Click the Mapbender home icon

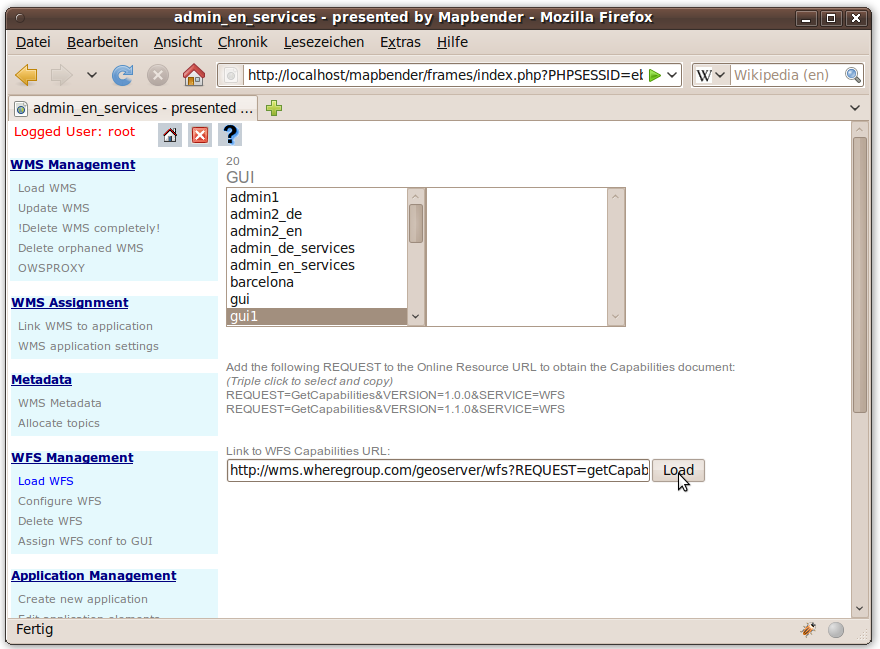(169, 135)
